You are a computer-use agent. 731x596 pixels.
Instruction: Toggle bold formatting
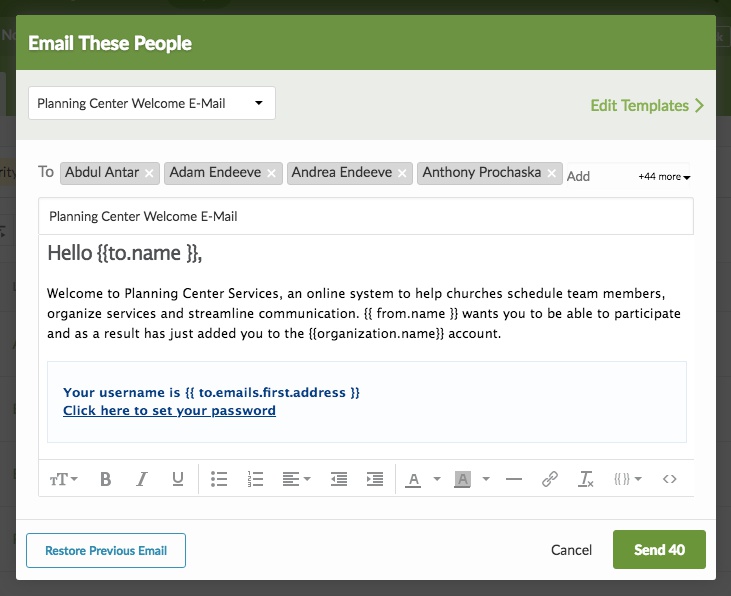105,479
